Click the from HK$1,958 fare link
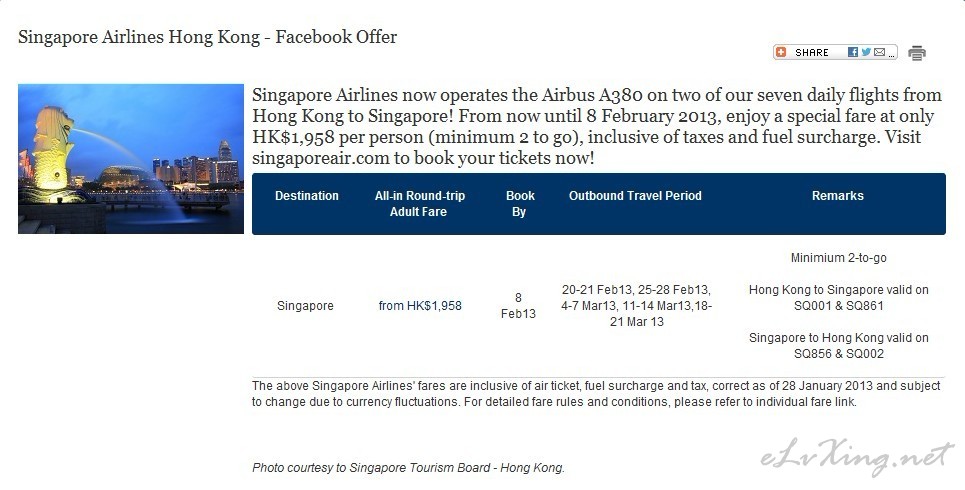965x490 pixels. (420, 306)
